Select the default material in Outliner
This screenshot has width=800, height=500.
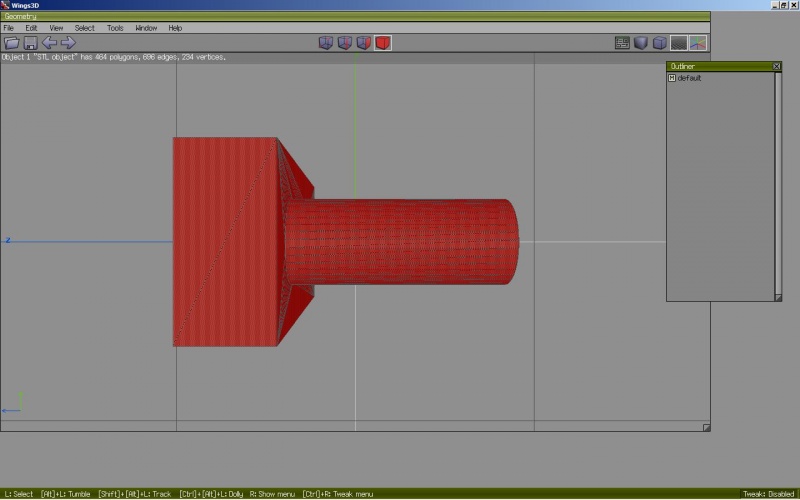pyautogui.click(x=689, y=78)
